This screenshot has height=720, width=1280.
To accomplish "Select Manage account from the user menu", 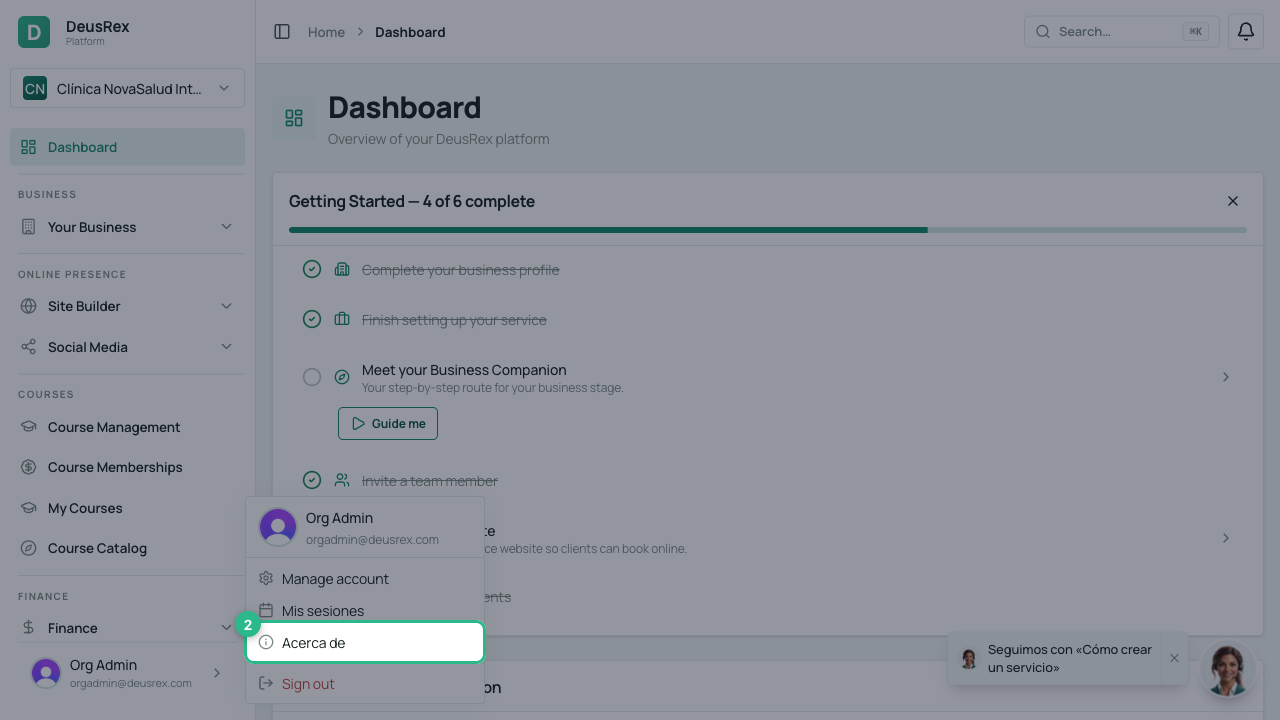I will (x=365, y=579).
